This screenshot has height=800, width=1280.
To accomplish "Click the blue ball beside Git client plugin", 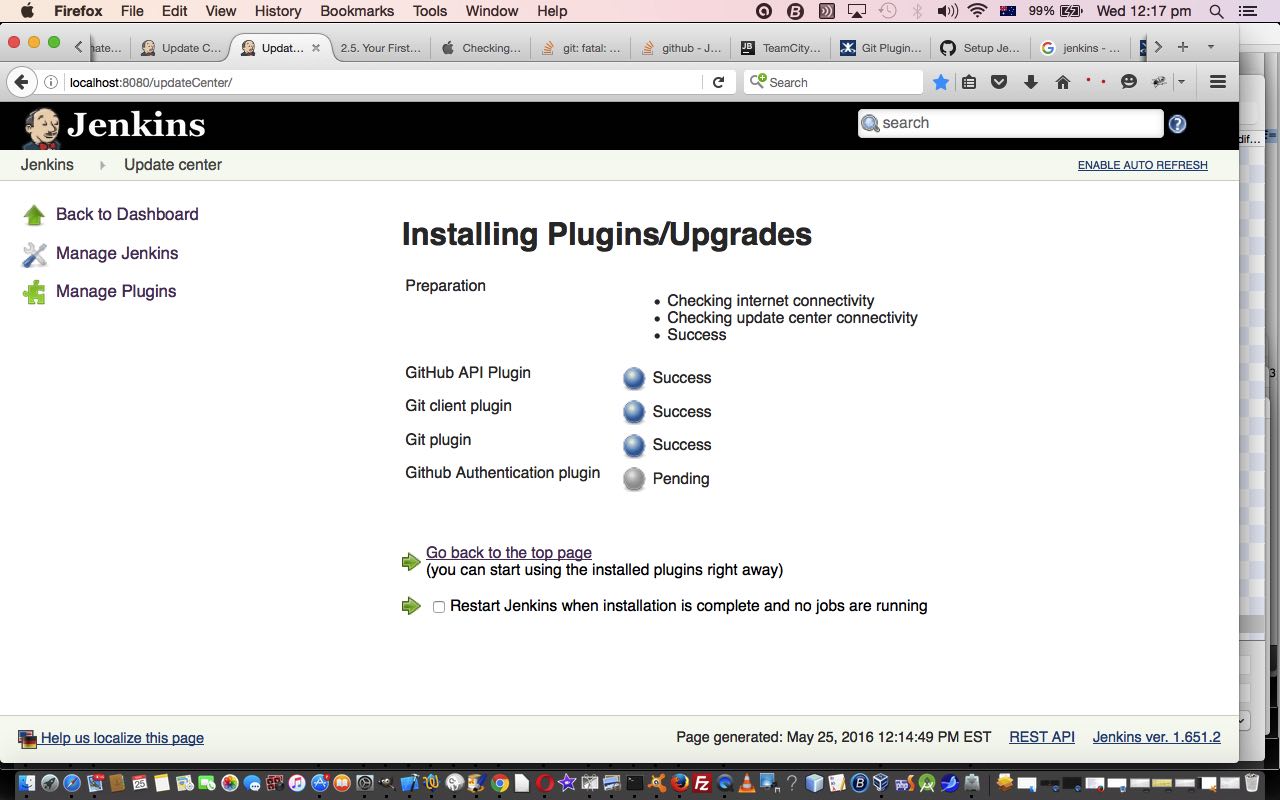I will point(634,412).
